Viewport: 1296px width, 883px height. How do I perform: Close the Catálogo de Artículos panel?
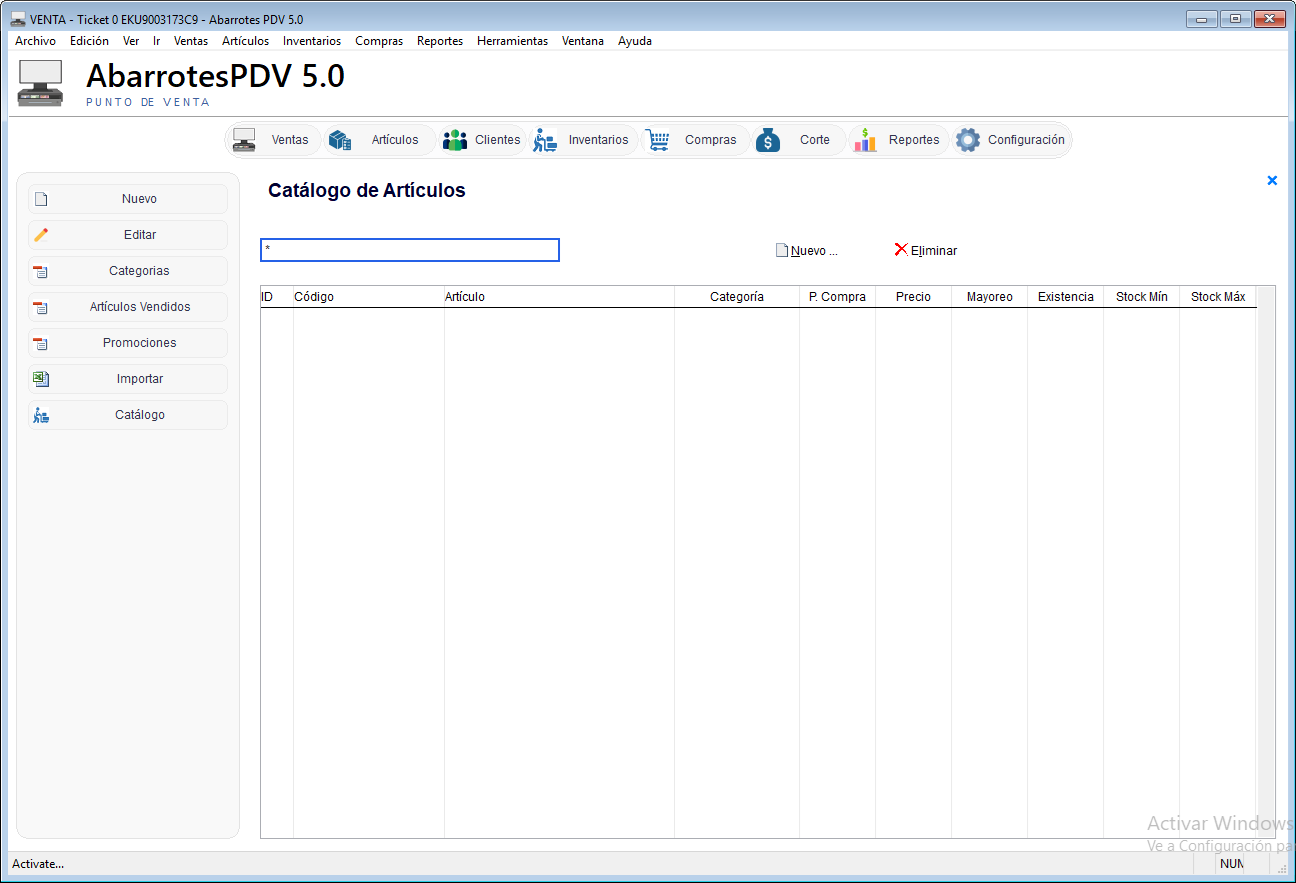point(1272,181)
